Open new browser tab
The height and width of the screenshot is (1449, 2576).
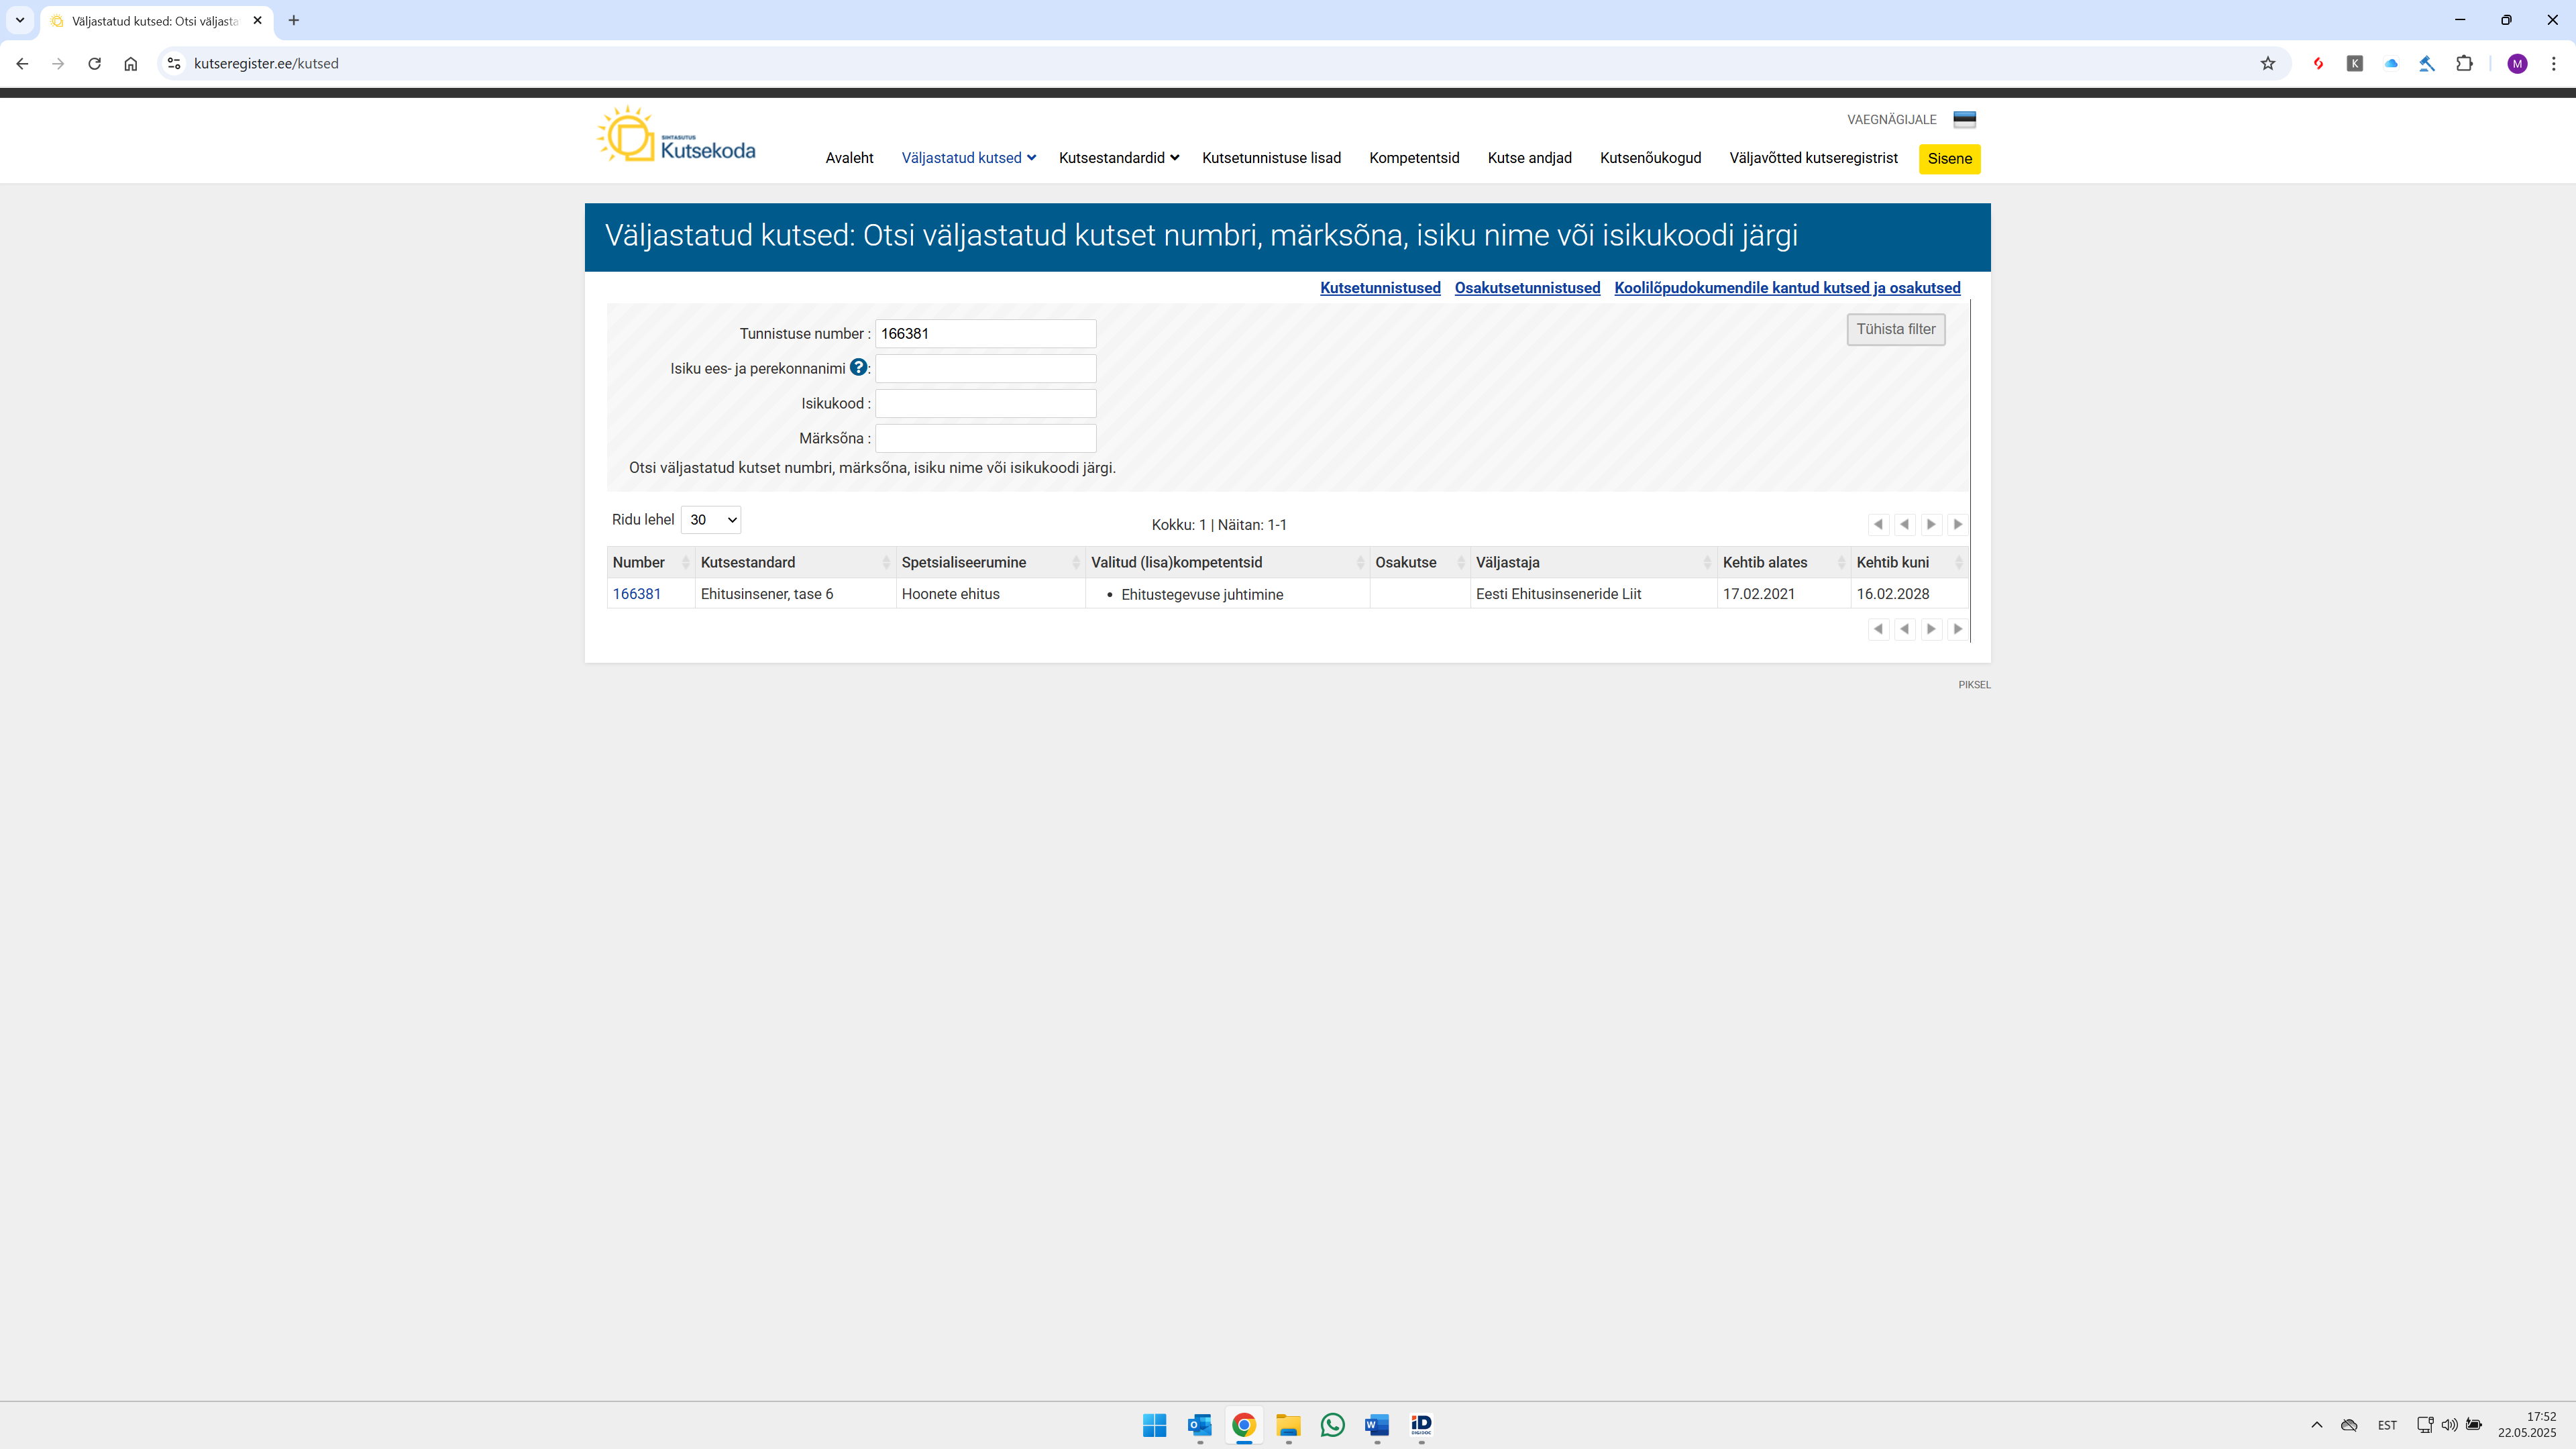tap(293, 20)
